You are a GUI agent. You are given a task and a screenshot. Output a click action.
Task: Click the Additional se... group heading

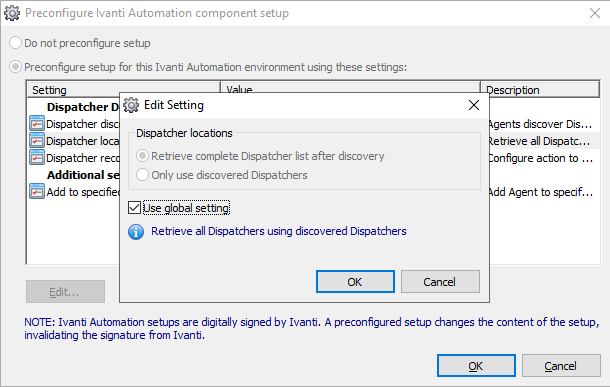pos(83,175)
